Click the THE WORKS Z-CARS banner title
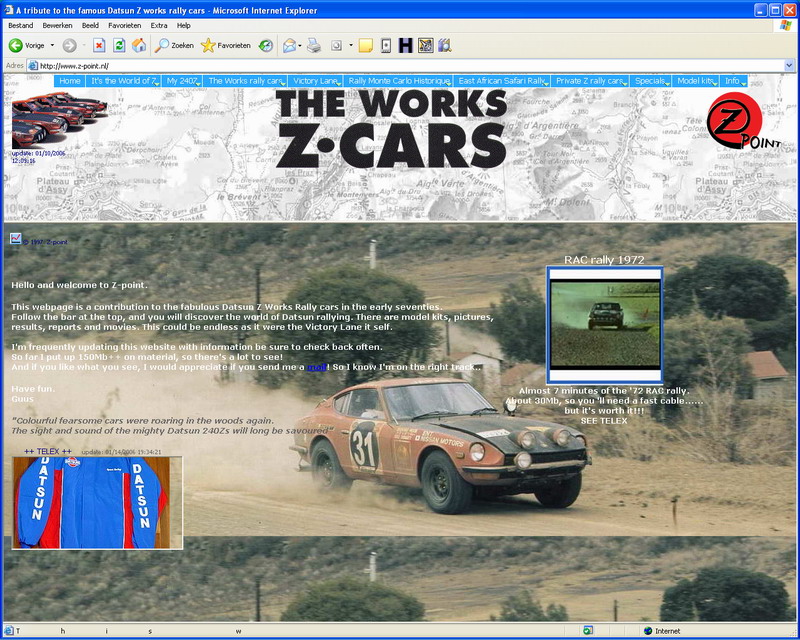This screenshot has height=640, width=800. 391,129
